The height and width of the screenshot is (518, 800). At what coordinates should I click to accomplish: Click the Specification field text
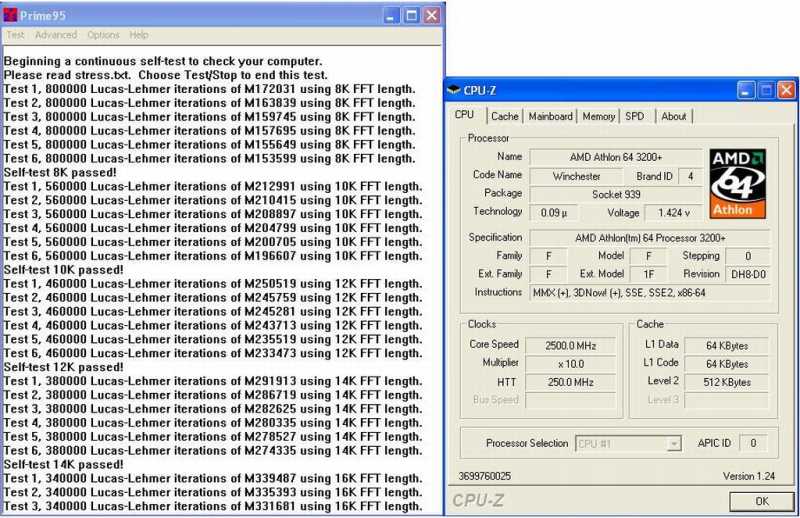[x=650, y=238]
